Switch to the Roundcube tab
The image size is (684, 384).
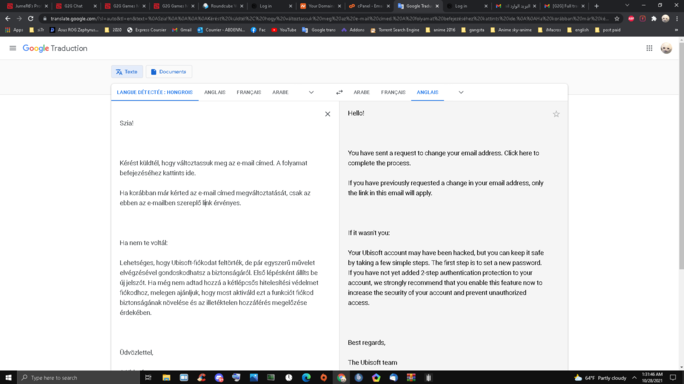[223, 6]
